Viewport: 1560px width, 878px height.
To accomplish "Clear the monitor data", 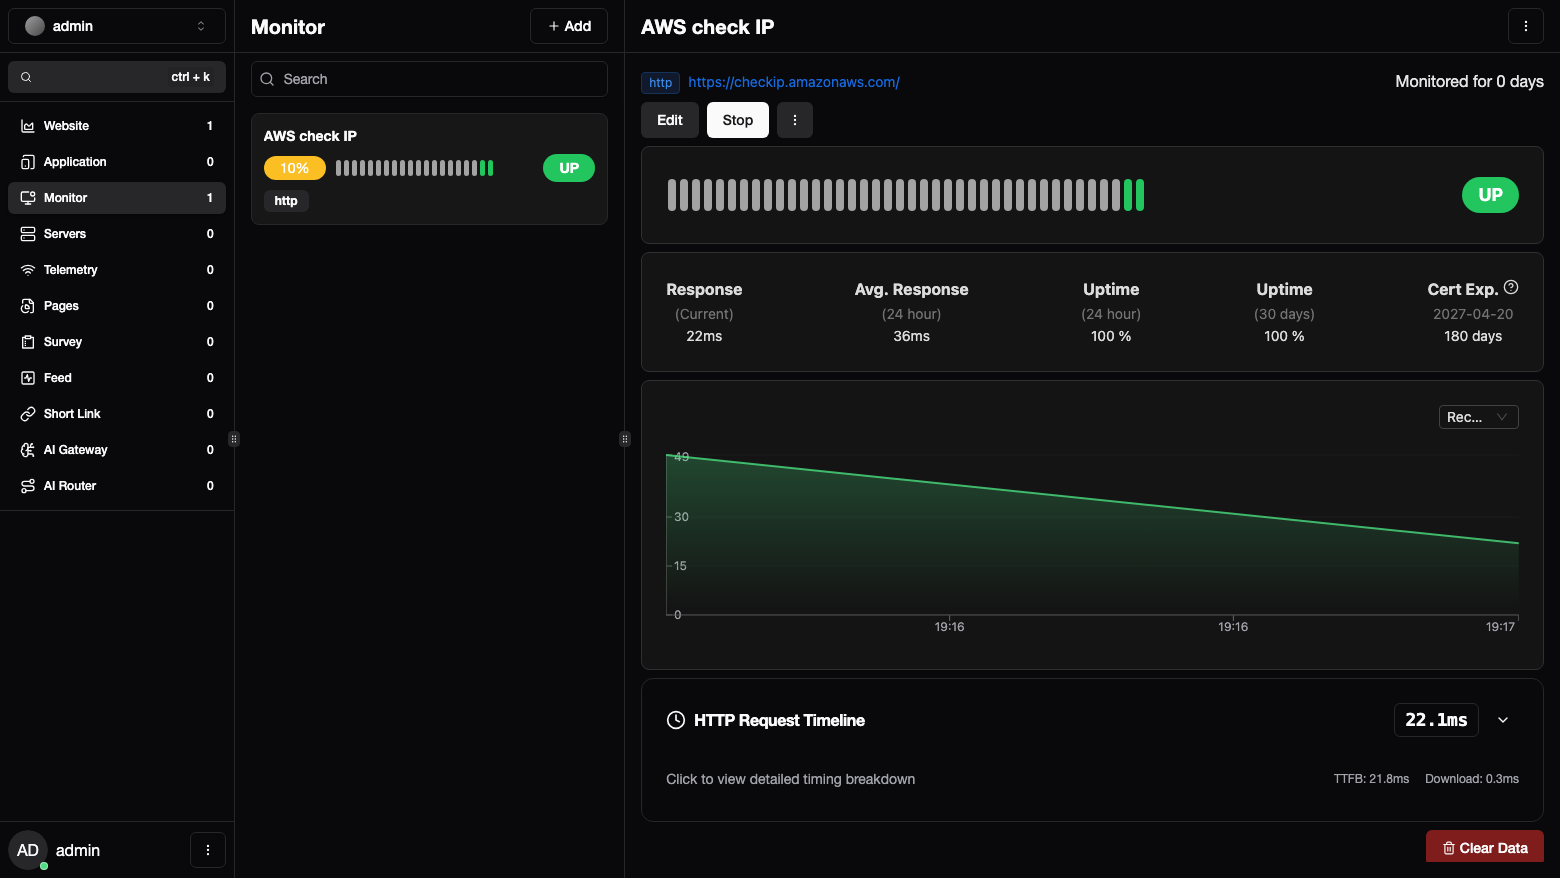I will 1485,848.
